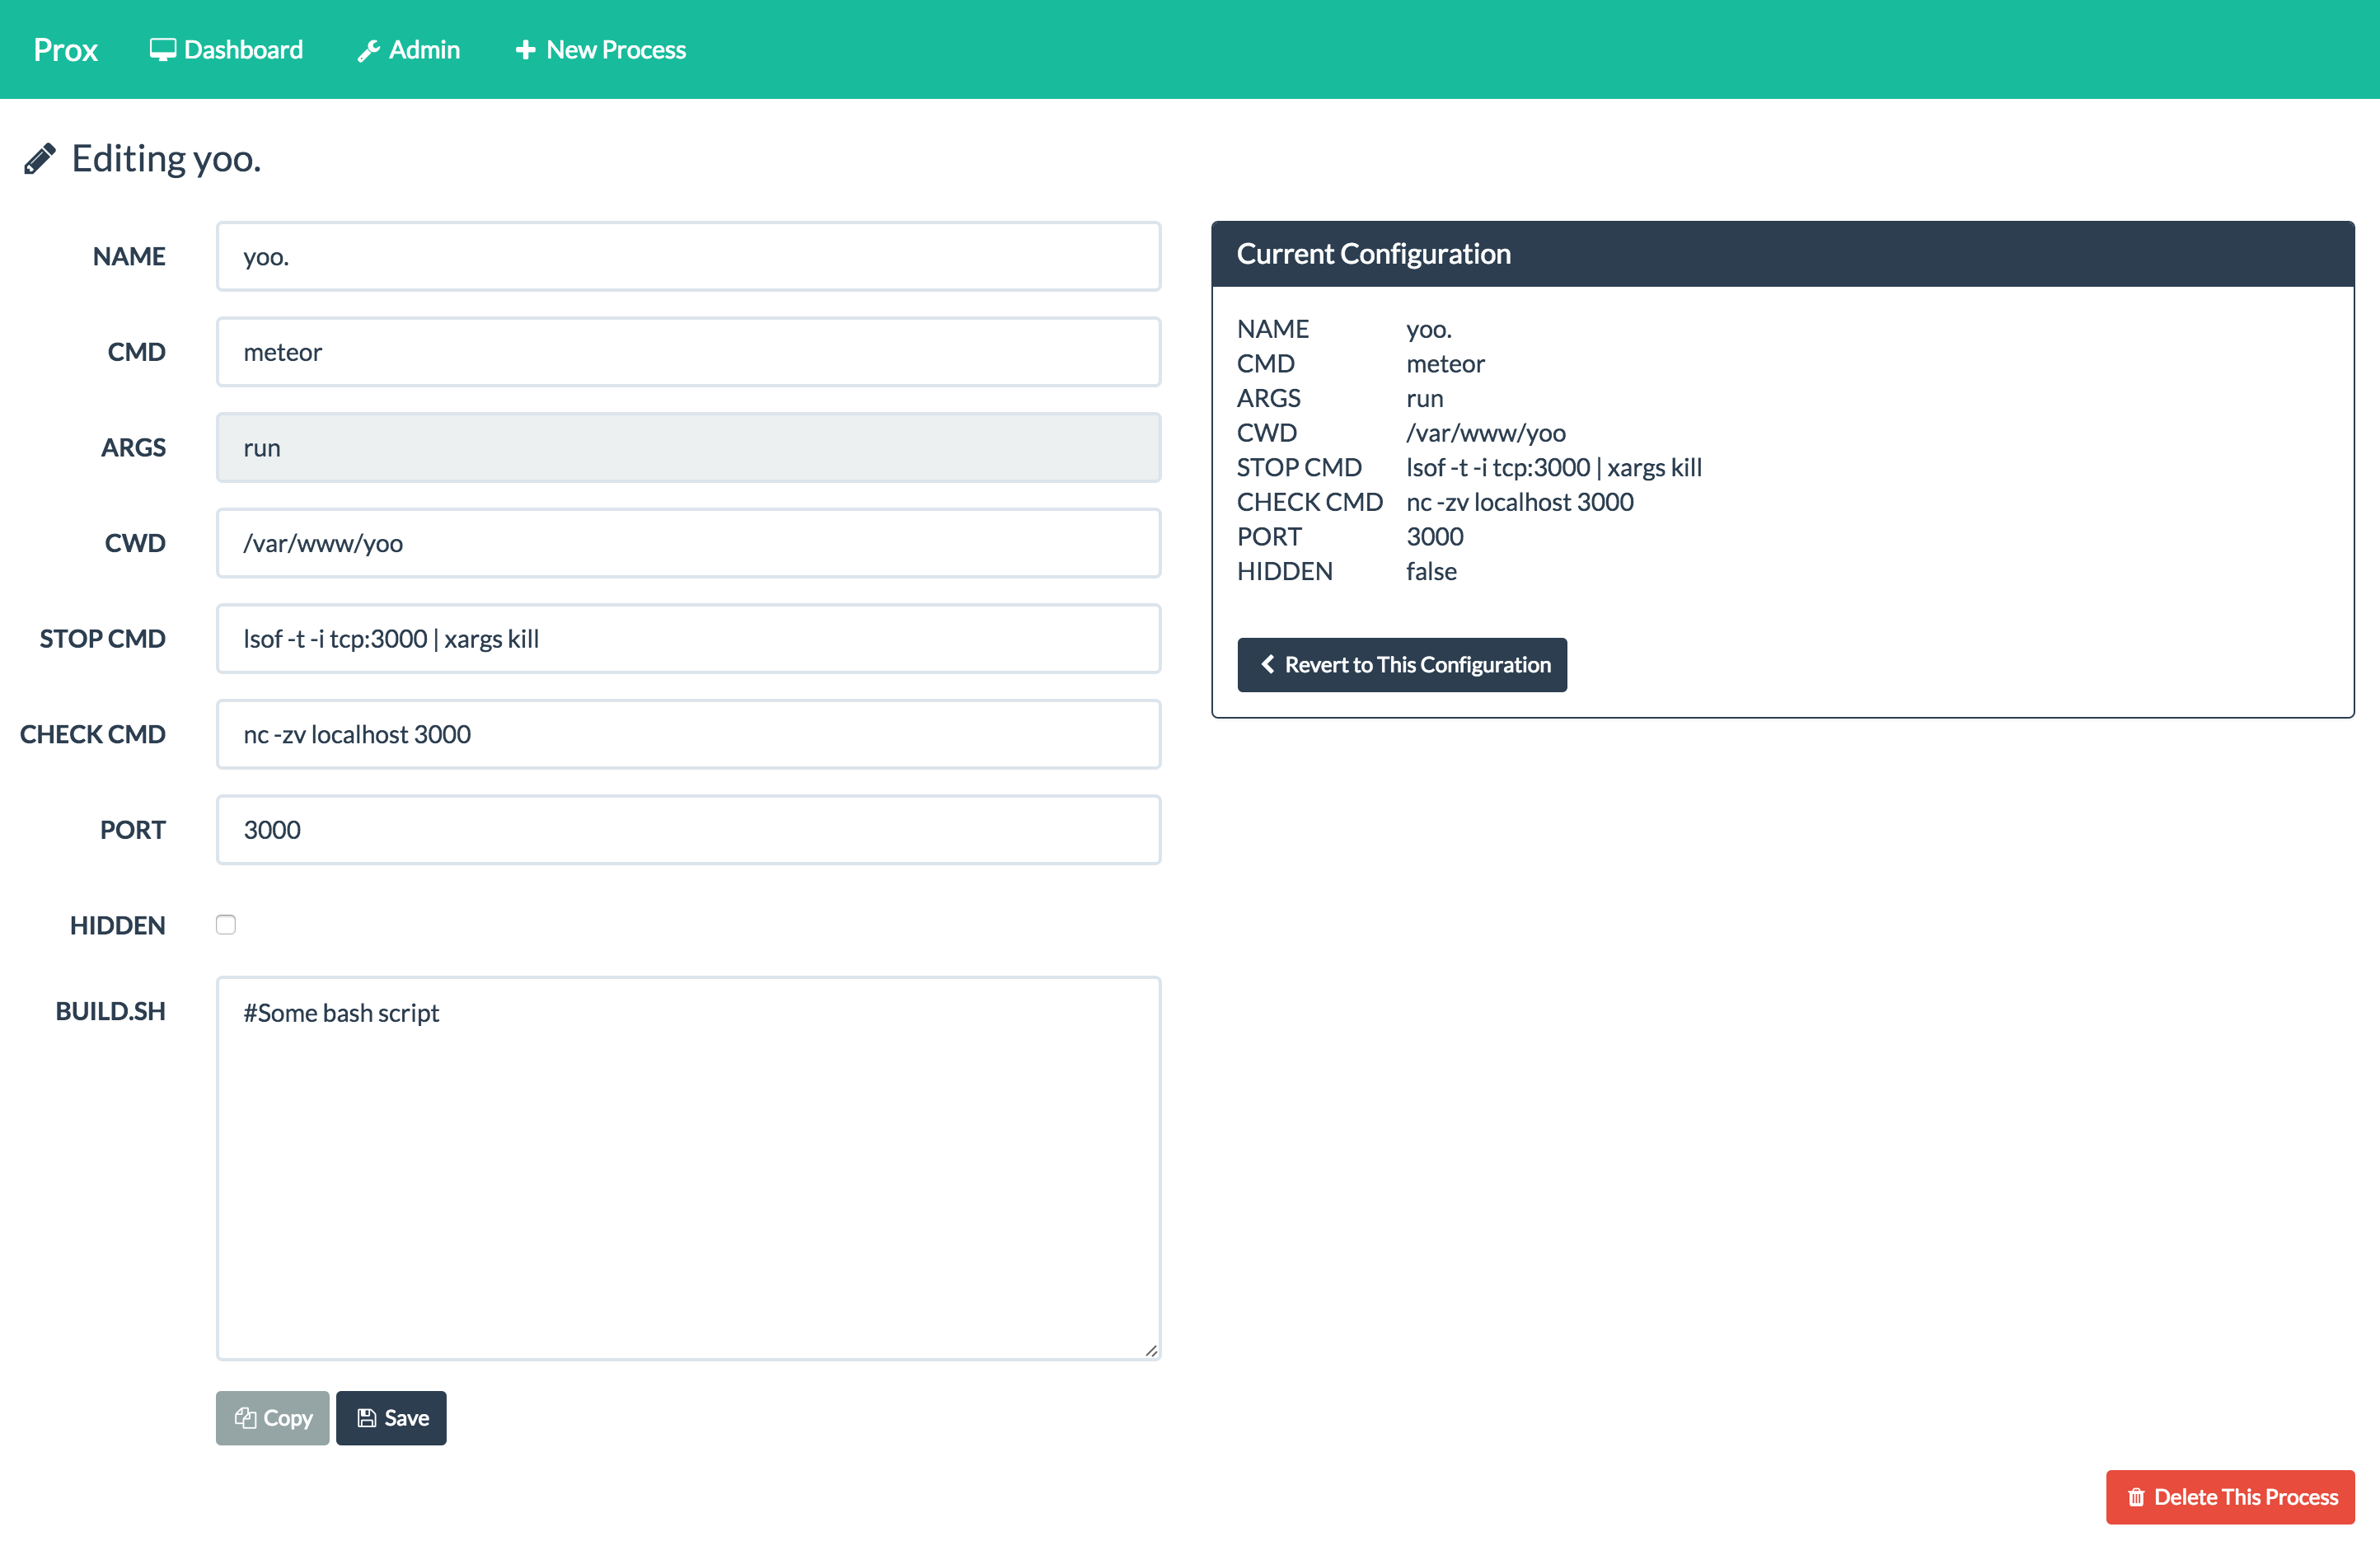This screenshot has height=1541, width=2380.
Task: Focus the NAME input field
Action: (x=688, y=257)
